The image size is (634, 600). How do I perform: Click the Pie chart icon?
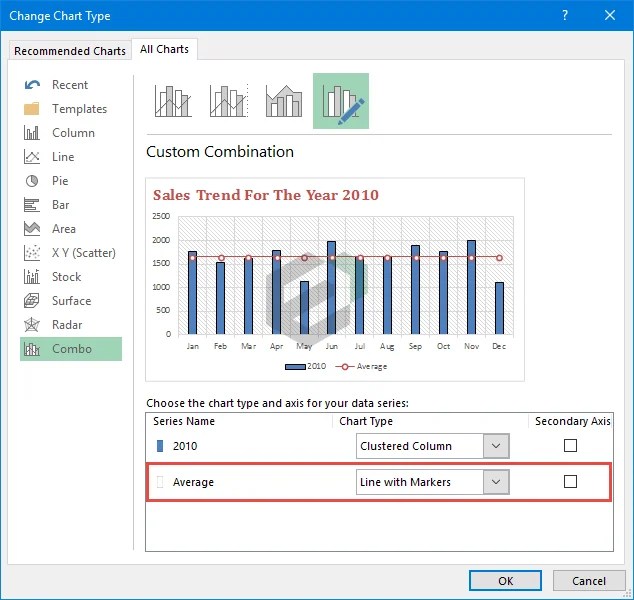click(x=32, y=181)
